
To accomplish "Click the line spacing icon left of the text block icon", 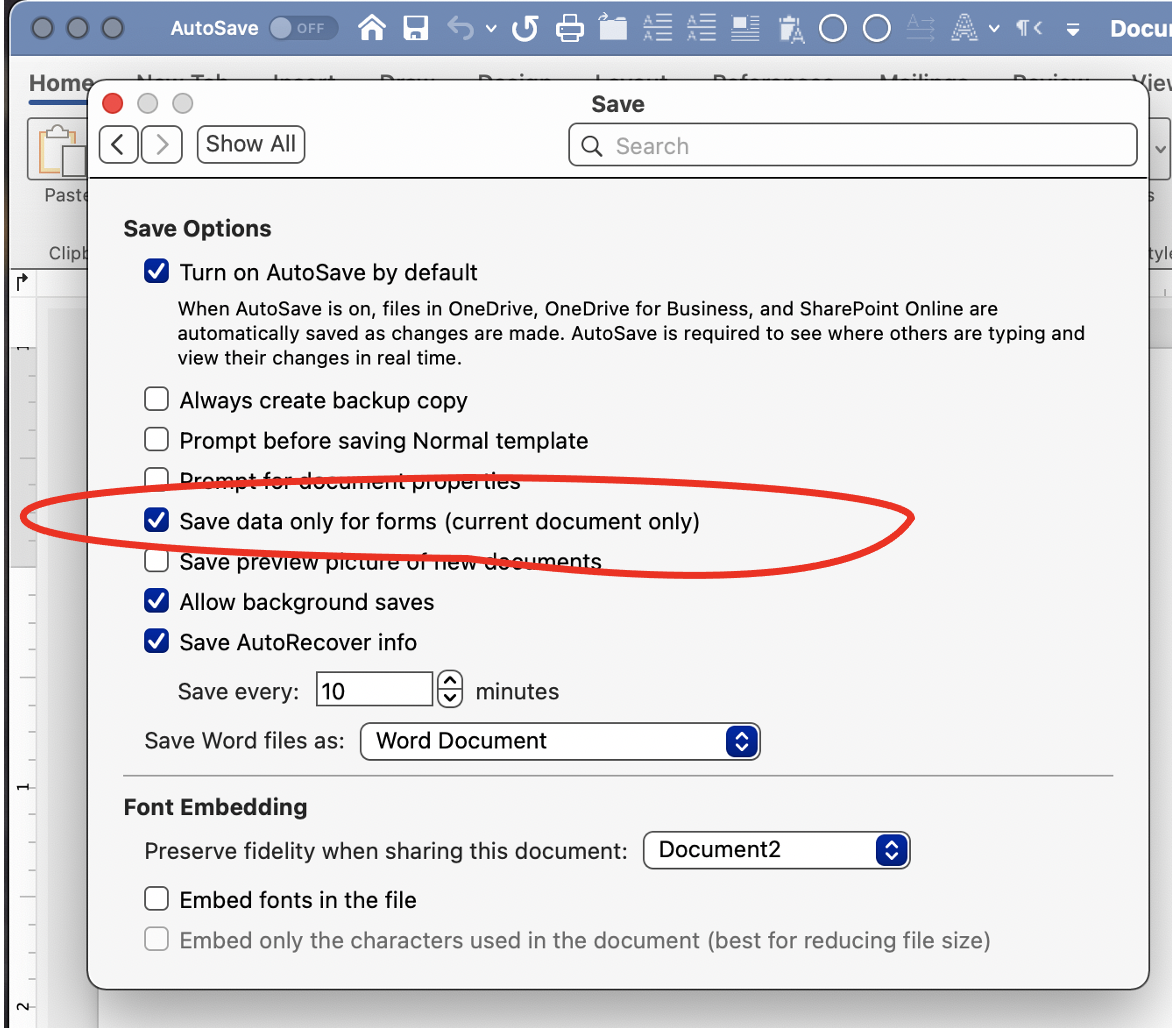I will point(701,28).
